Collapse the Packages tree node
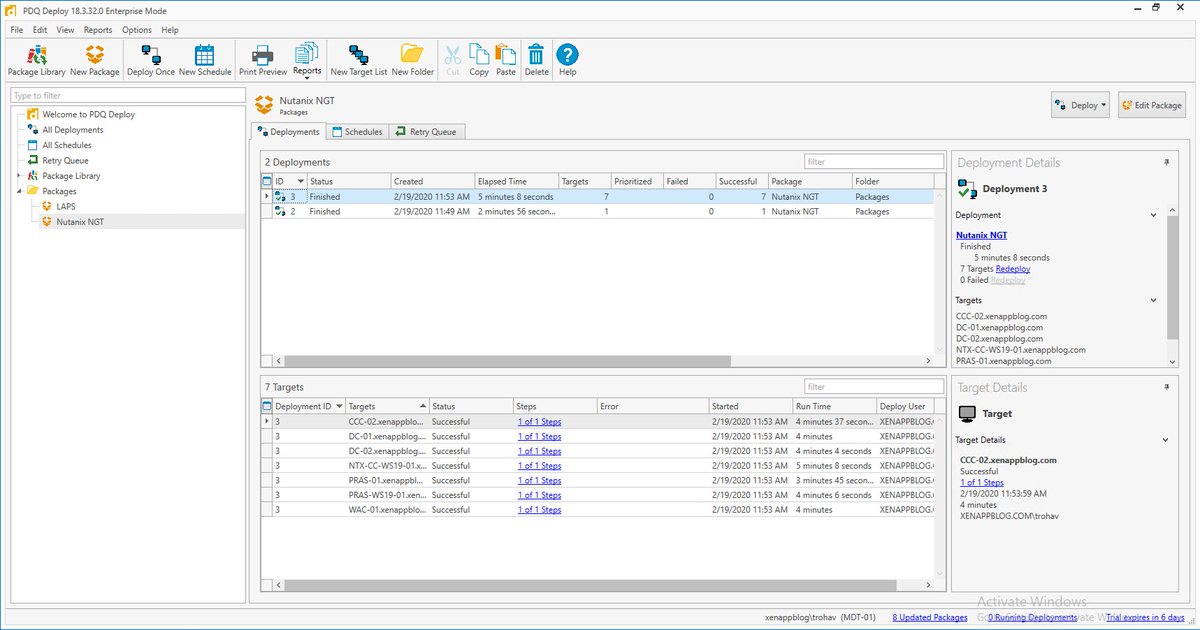The image size is (1200, 630). [17, 191]
